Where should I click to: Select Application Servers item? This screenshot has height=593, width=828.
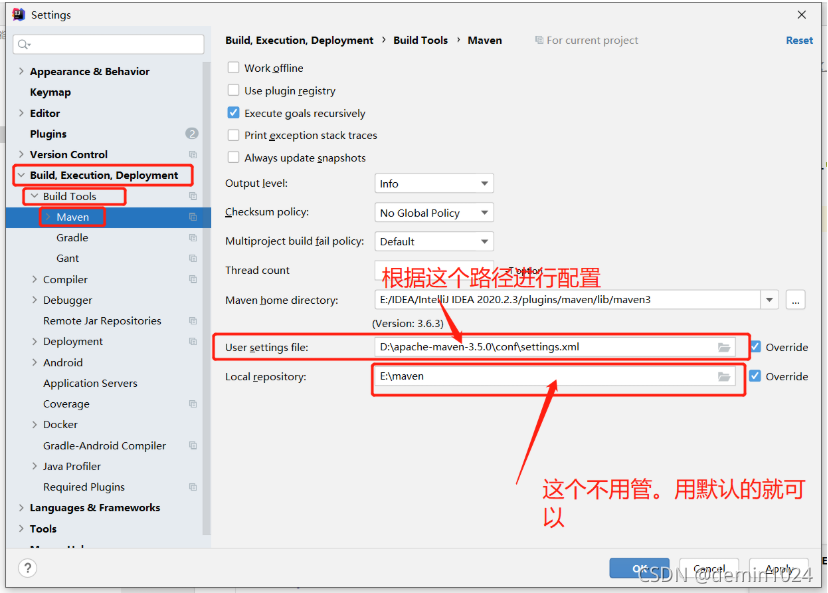point(90,383)
